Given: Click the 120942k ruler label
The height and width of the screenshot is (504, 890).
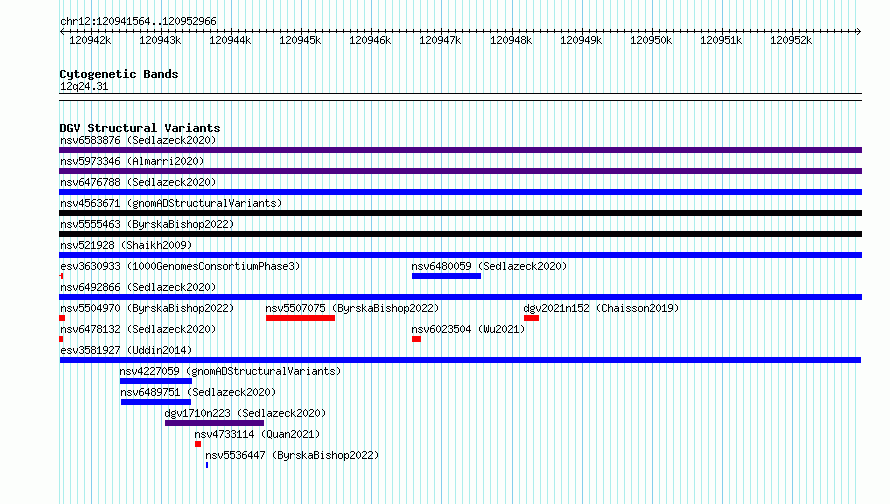Looking at the screenshot, I should point(90,40).
